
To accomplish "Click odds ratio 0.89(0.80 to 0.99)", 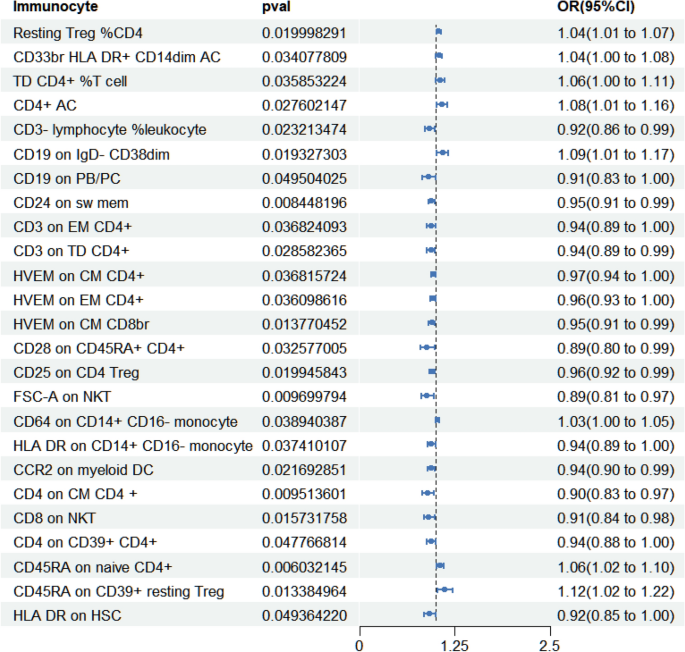I will coord(616,348).
